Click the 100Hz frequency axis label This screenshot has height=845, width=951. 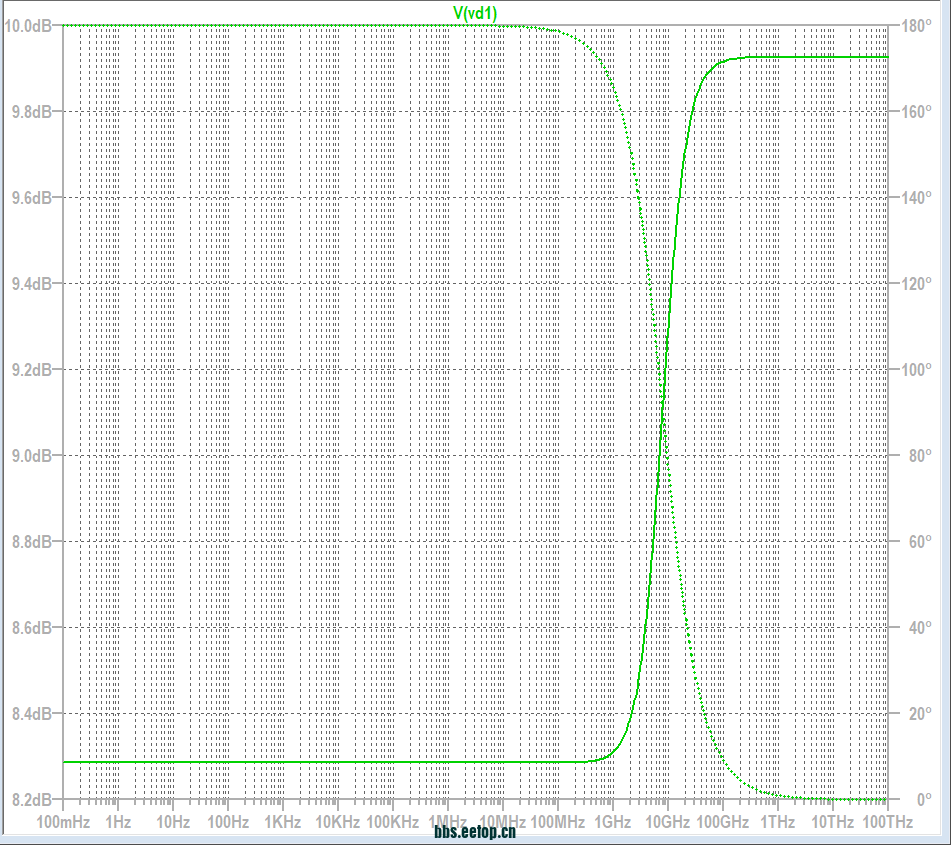(x=228, y=822)
